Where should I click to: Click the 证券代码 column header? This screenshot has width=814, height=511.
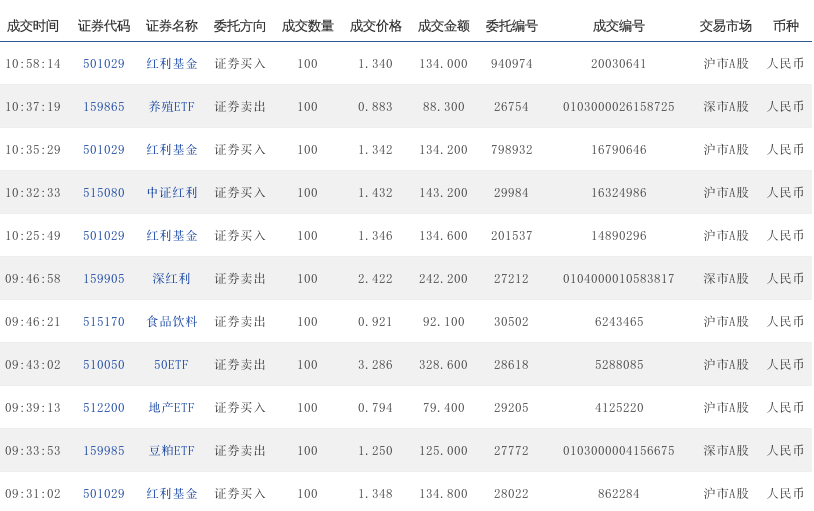[x=104, y=26]
